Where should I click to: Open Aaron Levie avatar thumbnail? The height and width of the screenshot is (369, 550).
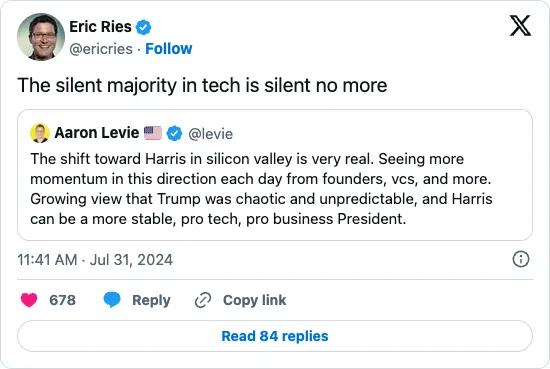(x=40, y=133)
